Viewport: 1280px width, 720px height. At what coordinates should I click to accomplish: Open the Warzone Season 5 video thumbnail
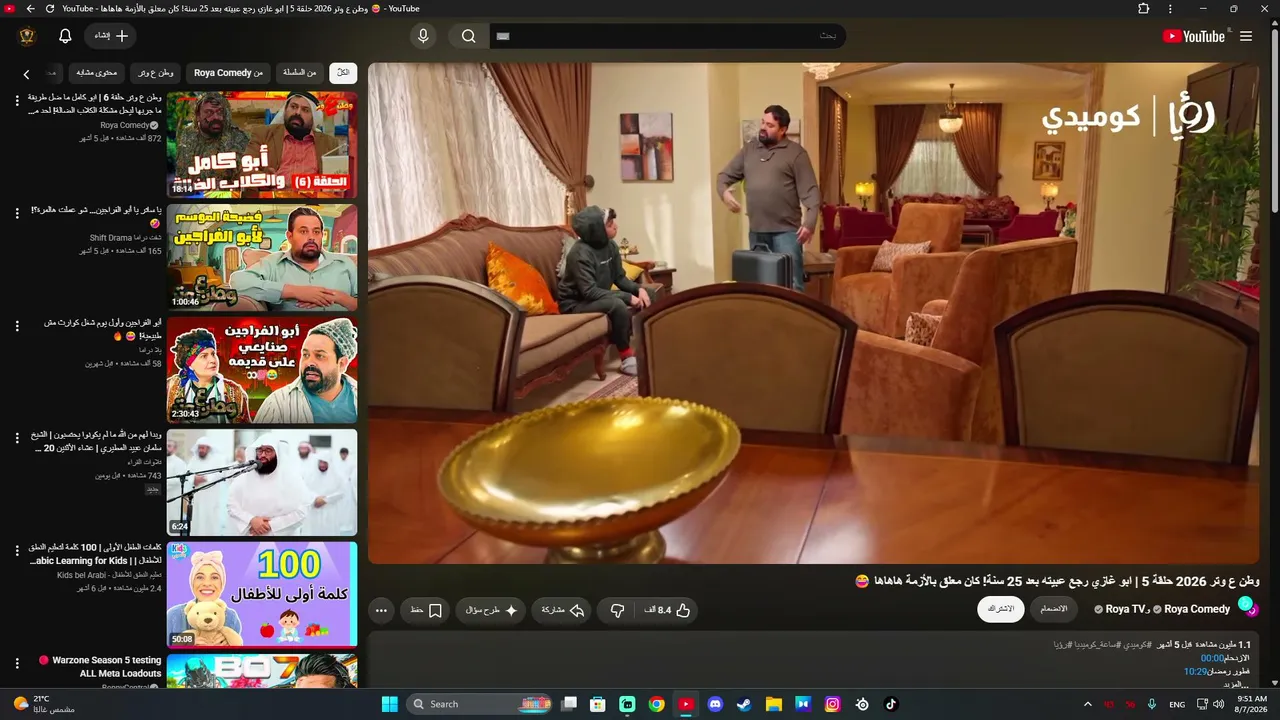[262, 671]
